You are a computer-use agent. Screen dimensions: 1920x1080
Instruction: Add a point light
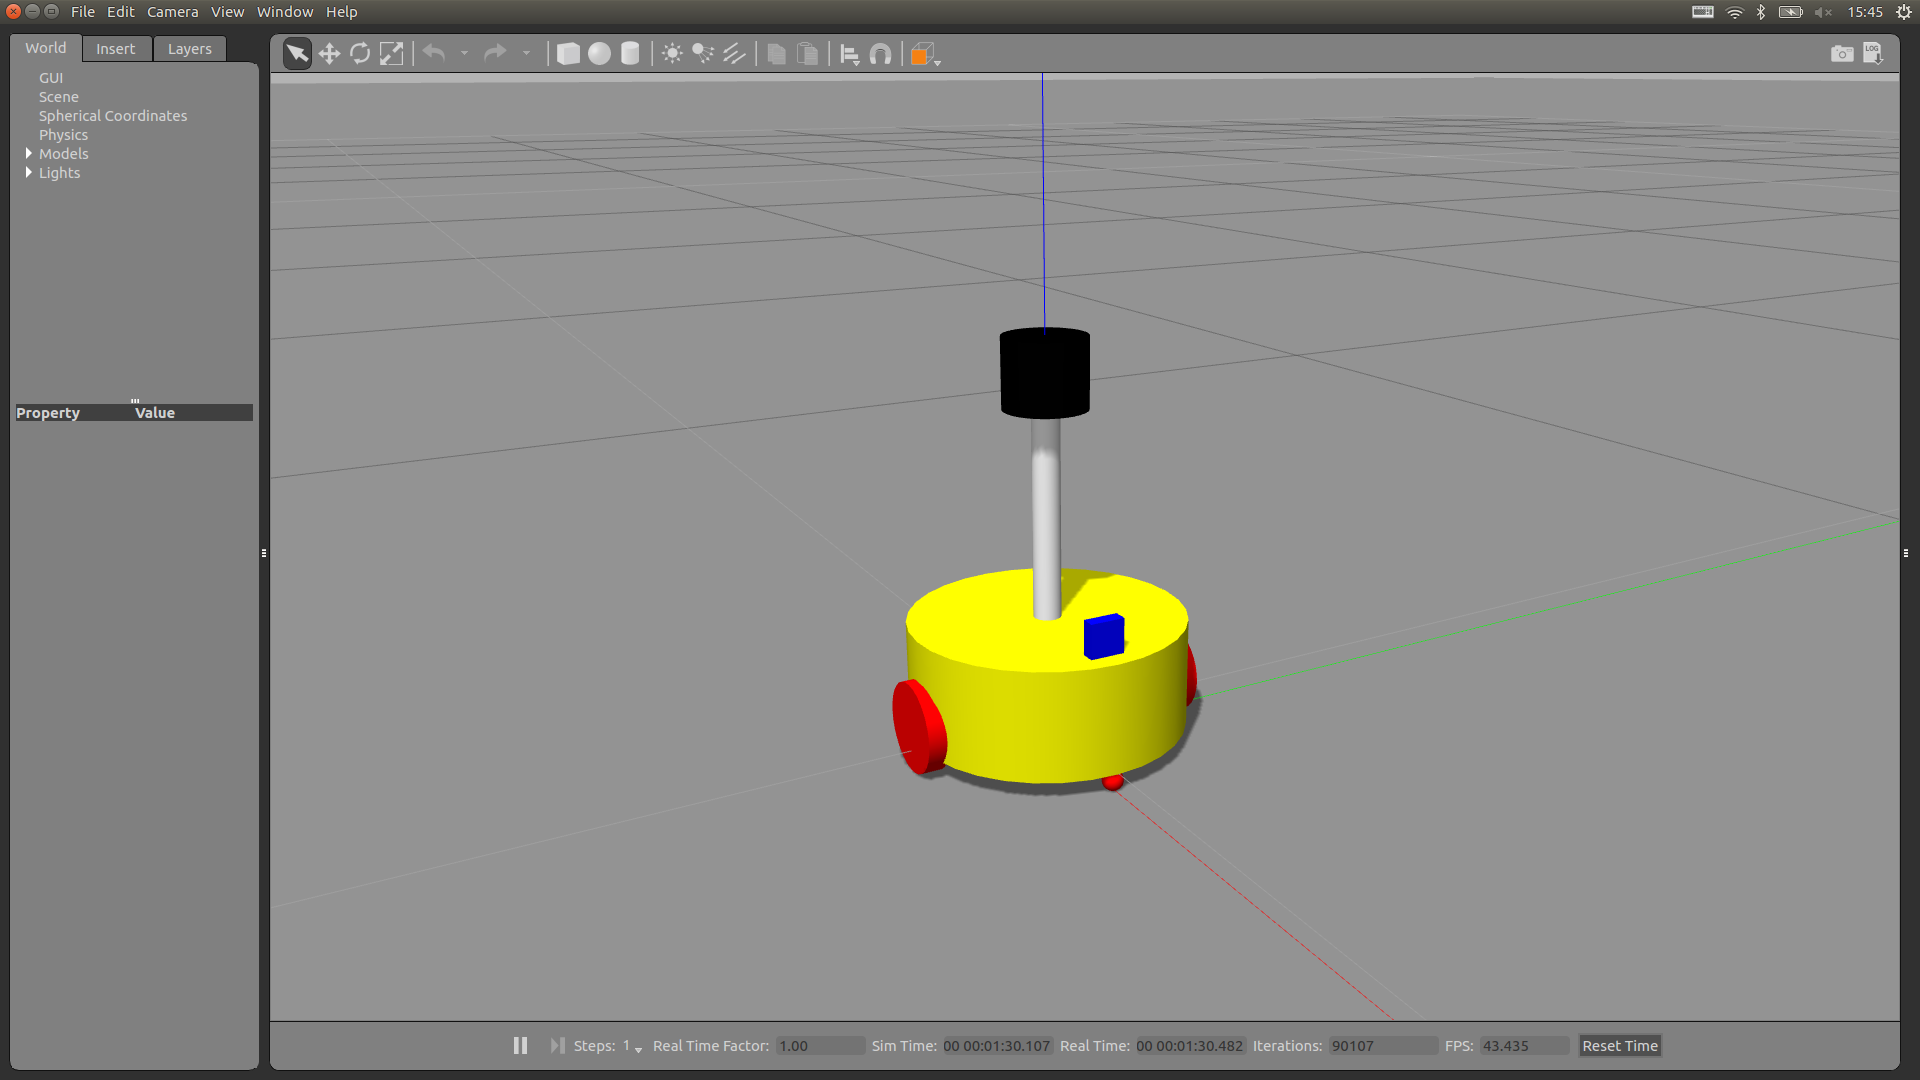coord(672,54)
